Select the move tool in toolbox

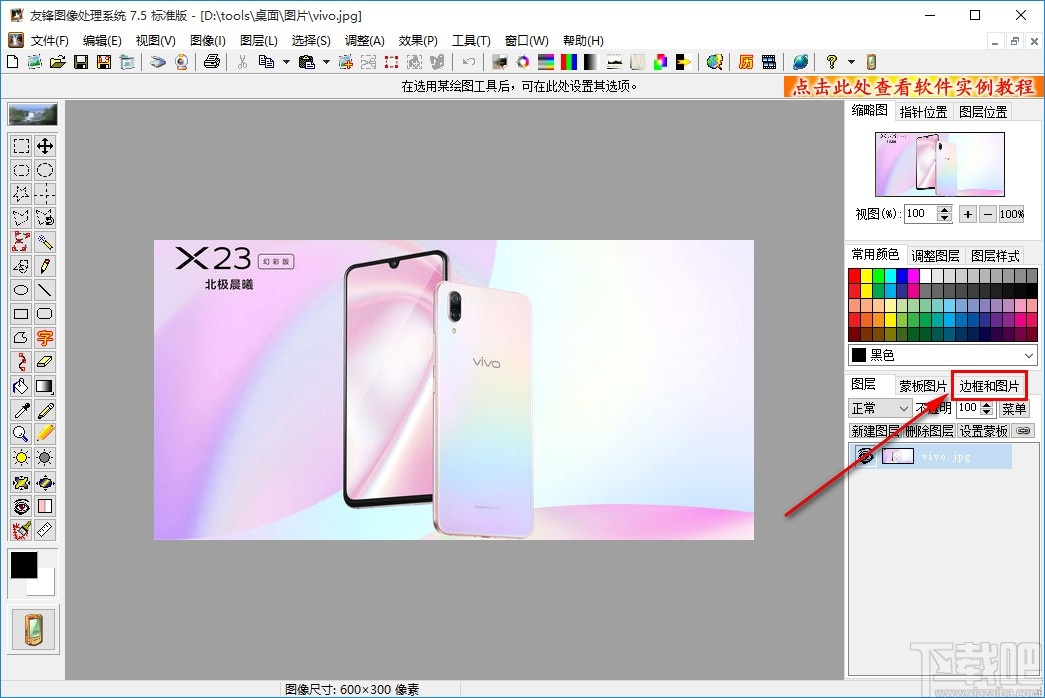[x=45, y=147]
